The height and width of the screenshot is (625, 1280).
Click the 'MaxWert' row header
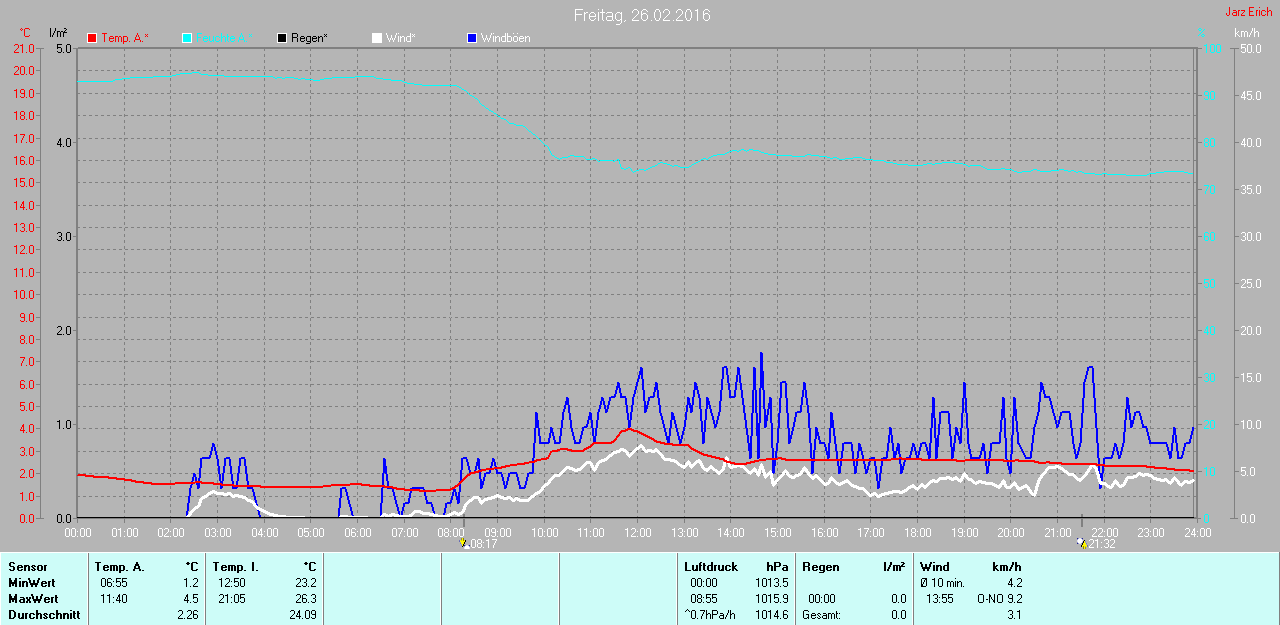(32, 599)
